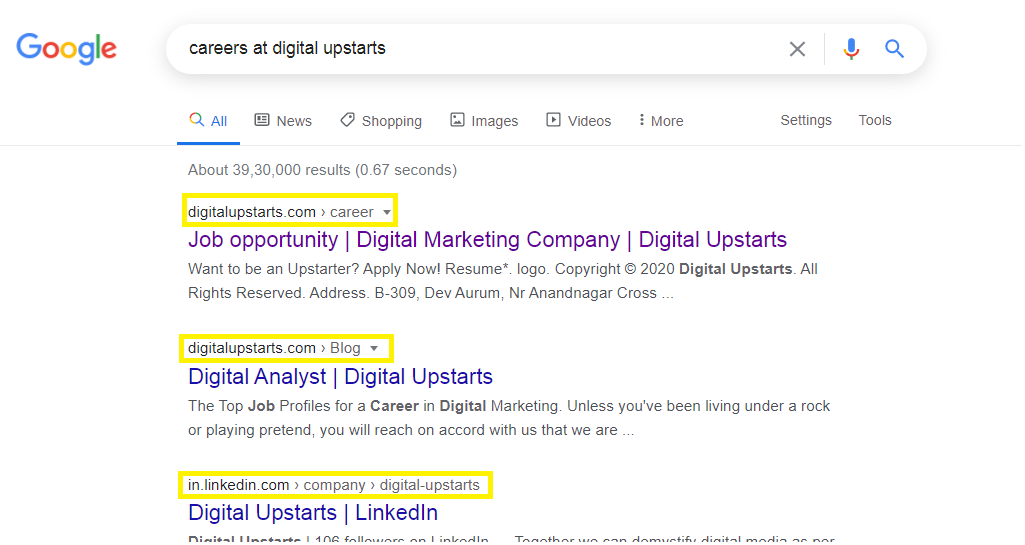Image resolution: width=1025 pixels, height=545 pixels.
Task: Open Digital Upstarts | LinkedIn result
Action: click(312, 513)
